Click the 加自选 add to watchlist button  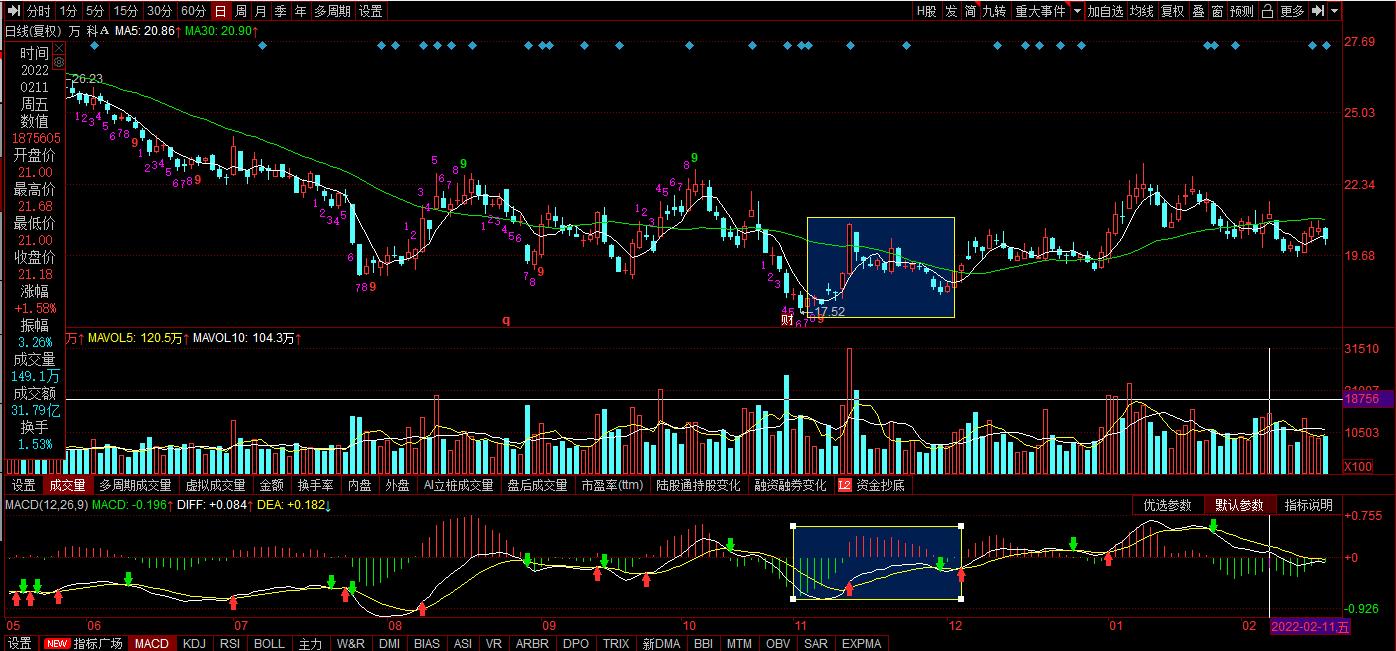1105,11
